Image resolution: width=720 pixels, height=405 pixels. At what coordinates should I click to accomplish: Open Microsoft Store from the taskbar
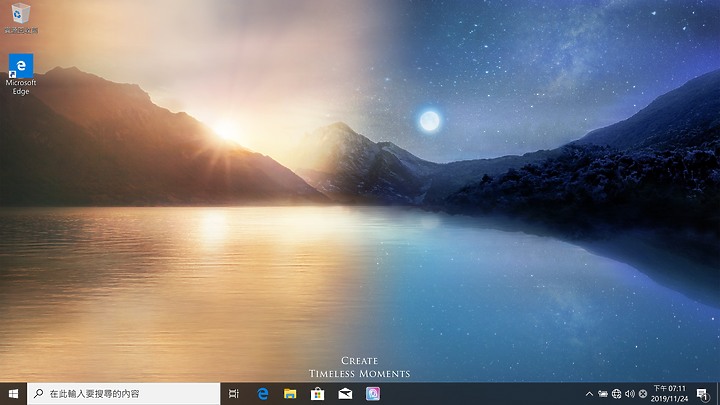[317, 394]
